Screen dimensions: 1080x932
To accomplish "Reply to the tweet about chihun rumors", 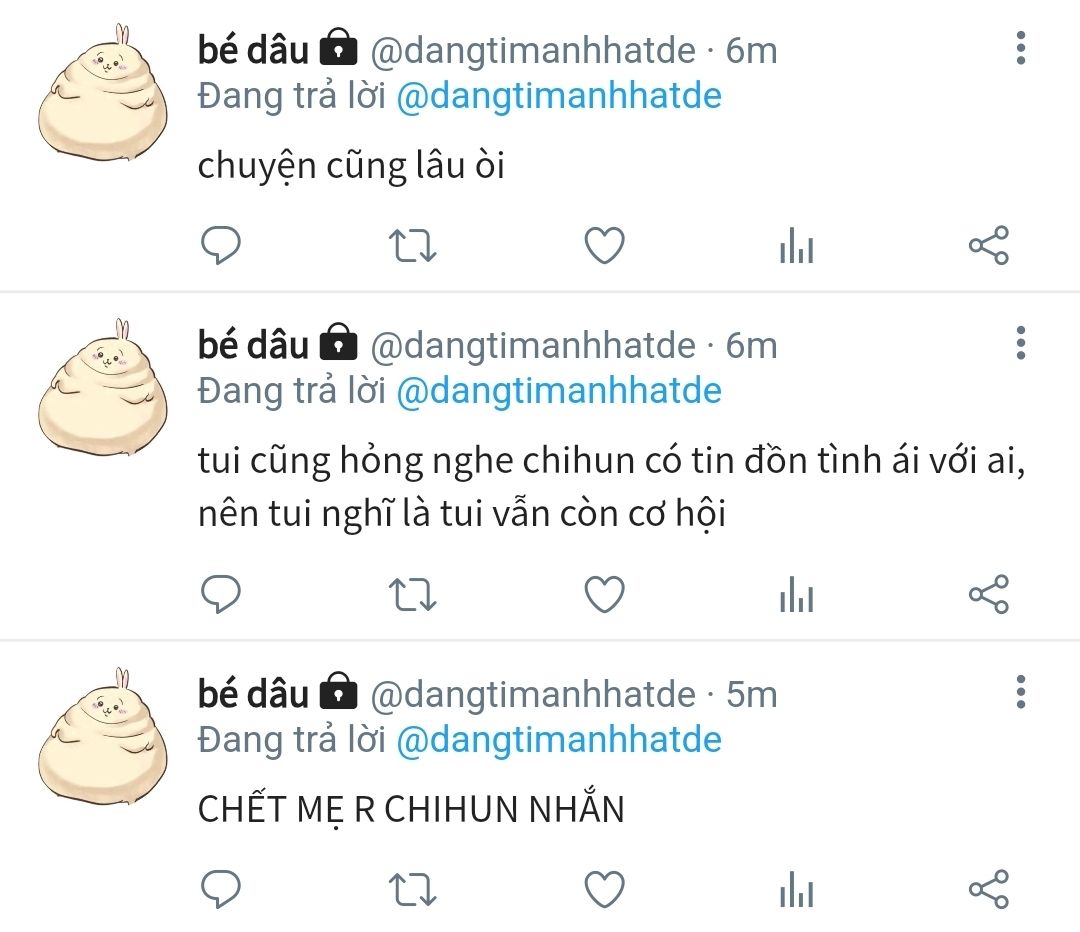I will (x=220, y=594).
